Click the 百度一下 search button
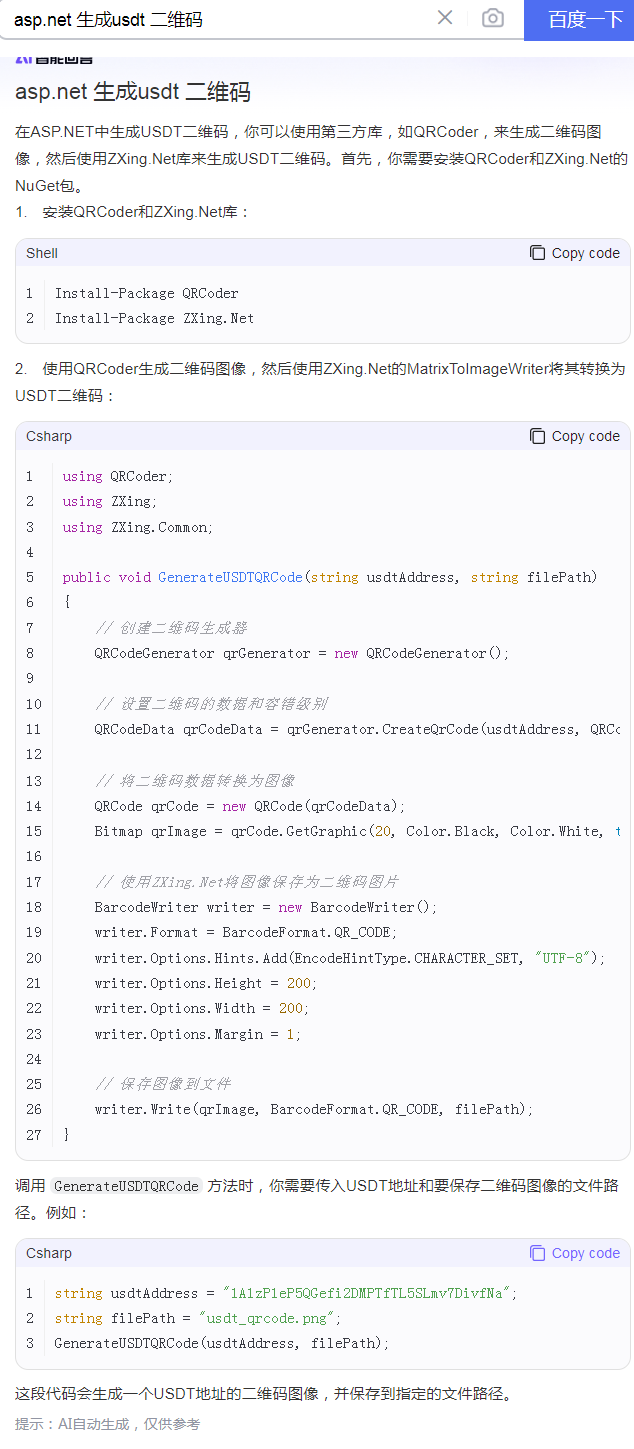Viewport: 634px width, 1449px height. (584, 19)
